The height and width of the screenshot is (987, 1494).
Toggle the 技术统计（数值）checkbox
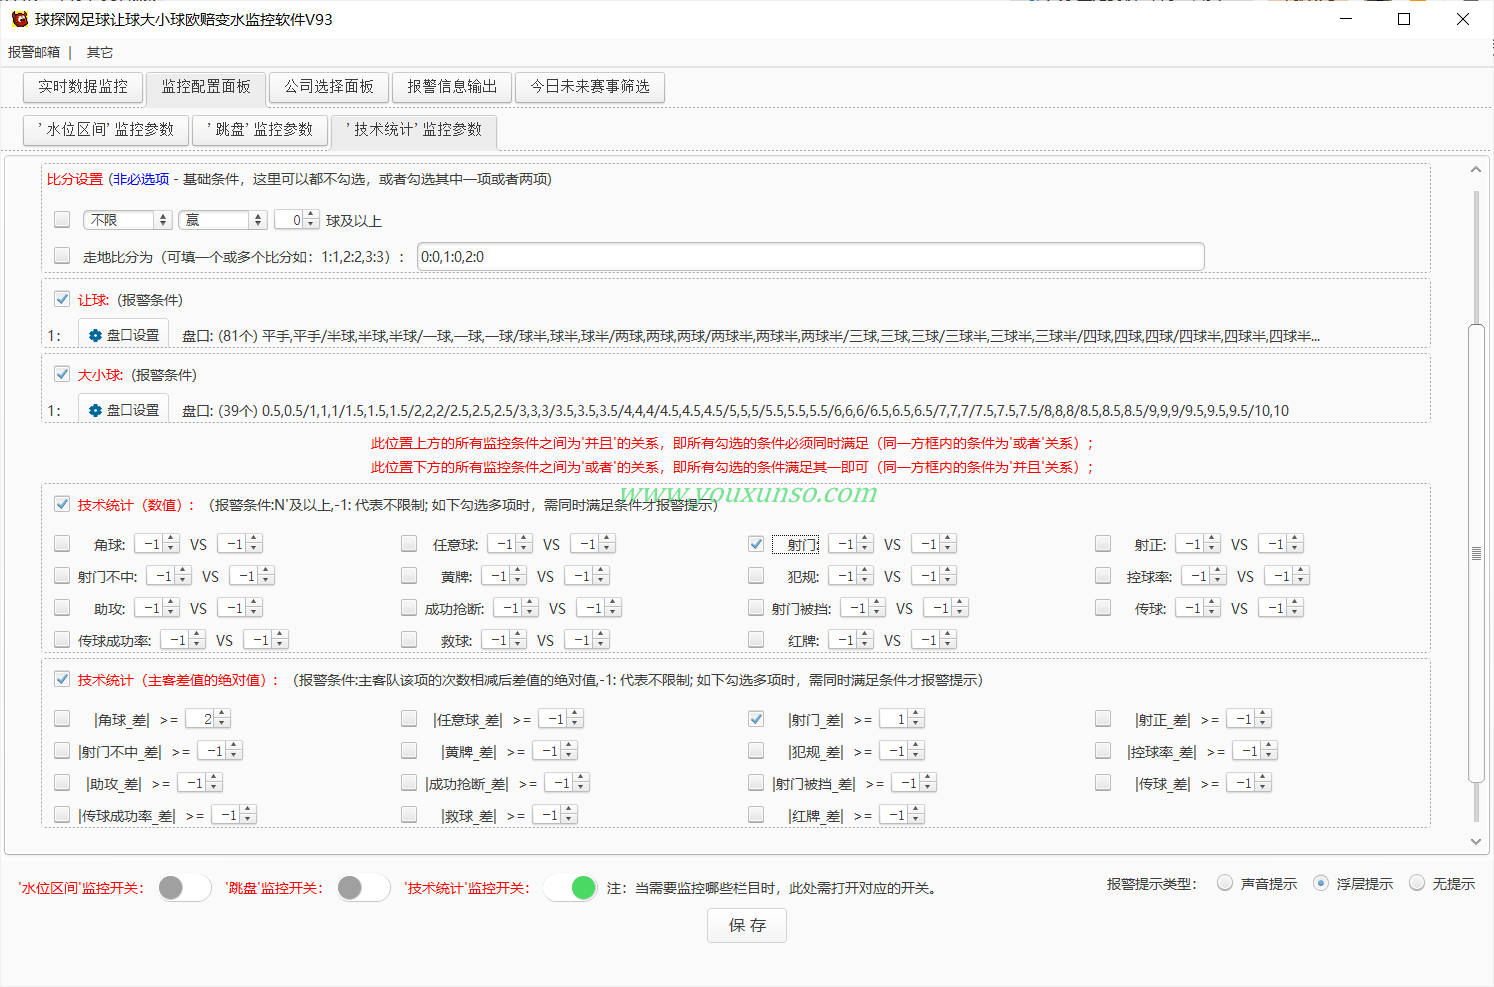coord(62,504)
